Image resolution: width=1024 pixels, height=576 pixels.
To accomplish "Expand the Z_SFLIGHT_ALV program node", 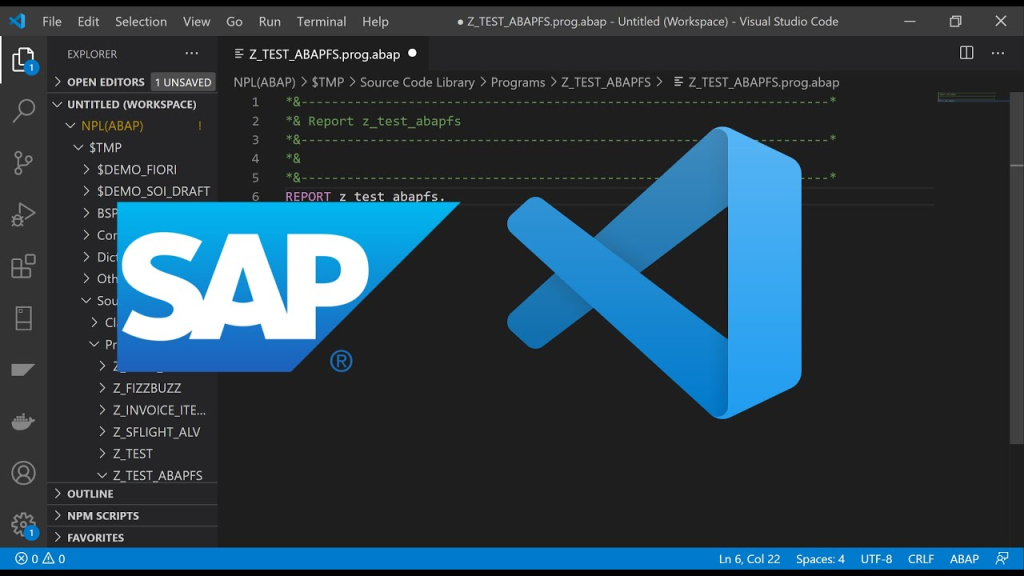I will coord(132,432).
